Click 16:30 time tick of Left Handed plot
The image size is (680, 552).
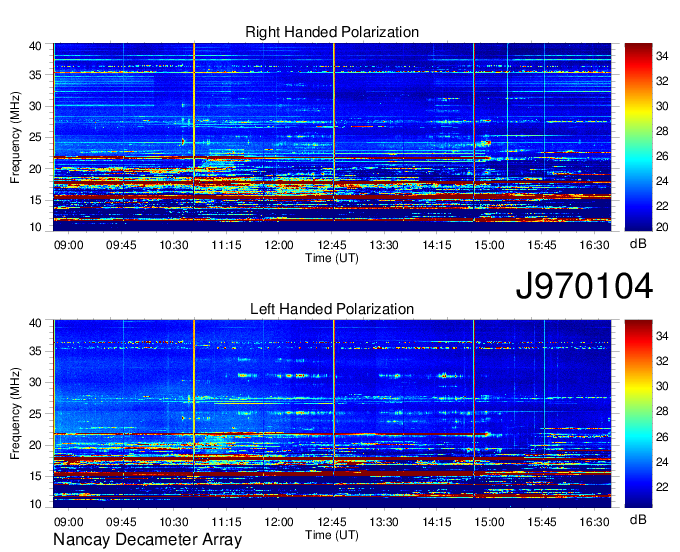click(595, 522)
